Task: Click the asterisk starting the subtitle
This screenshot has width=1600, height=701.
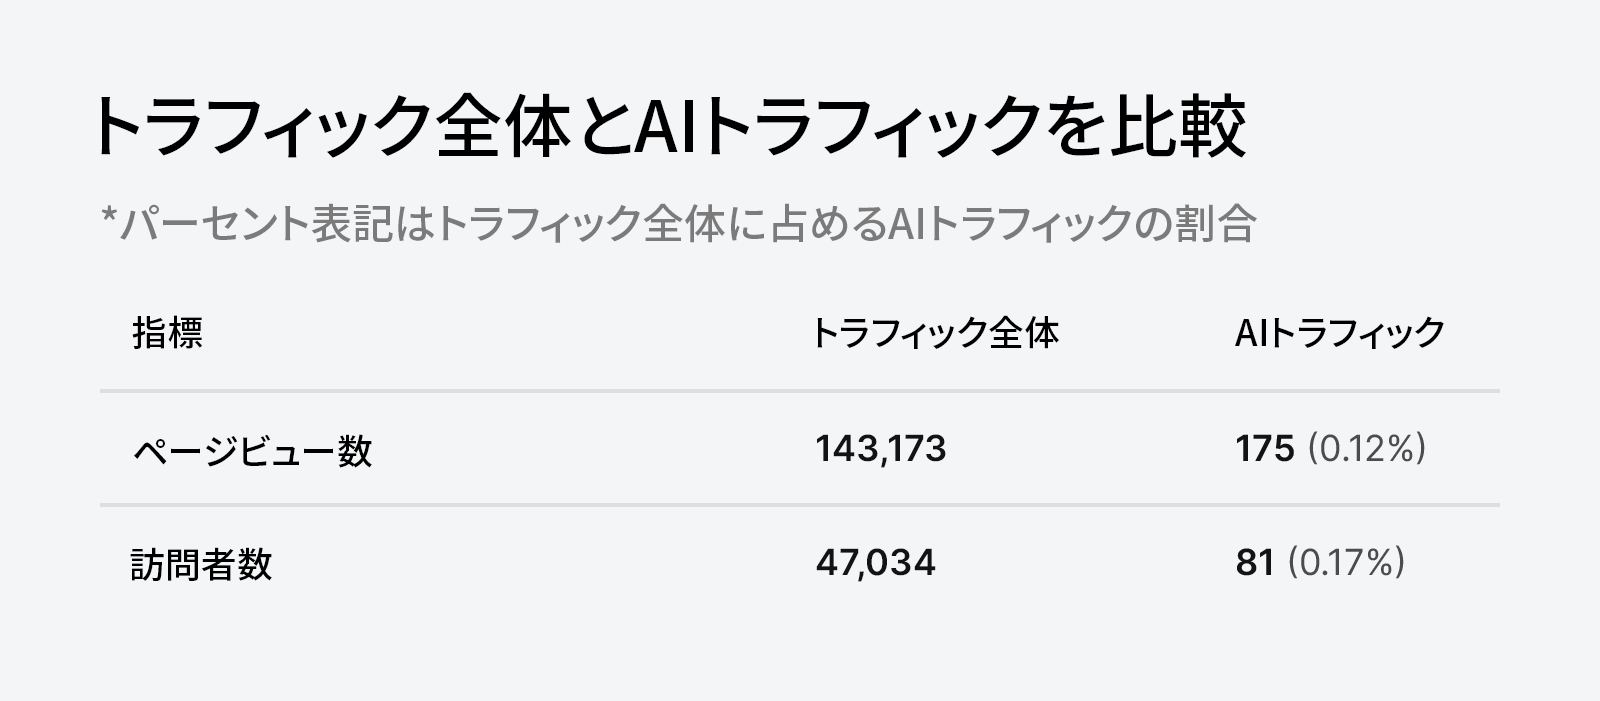Action: click(x=110, y=218)
